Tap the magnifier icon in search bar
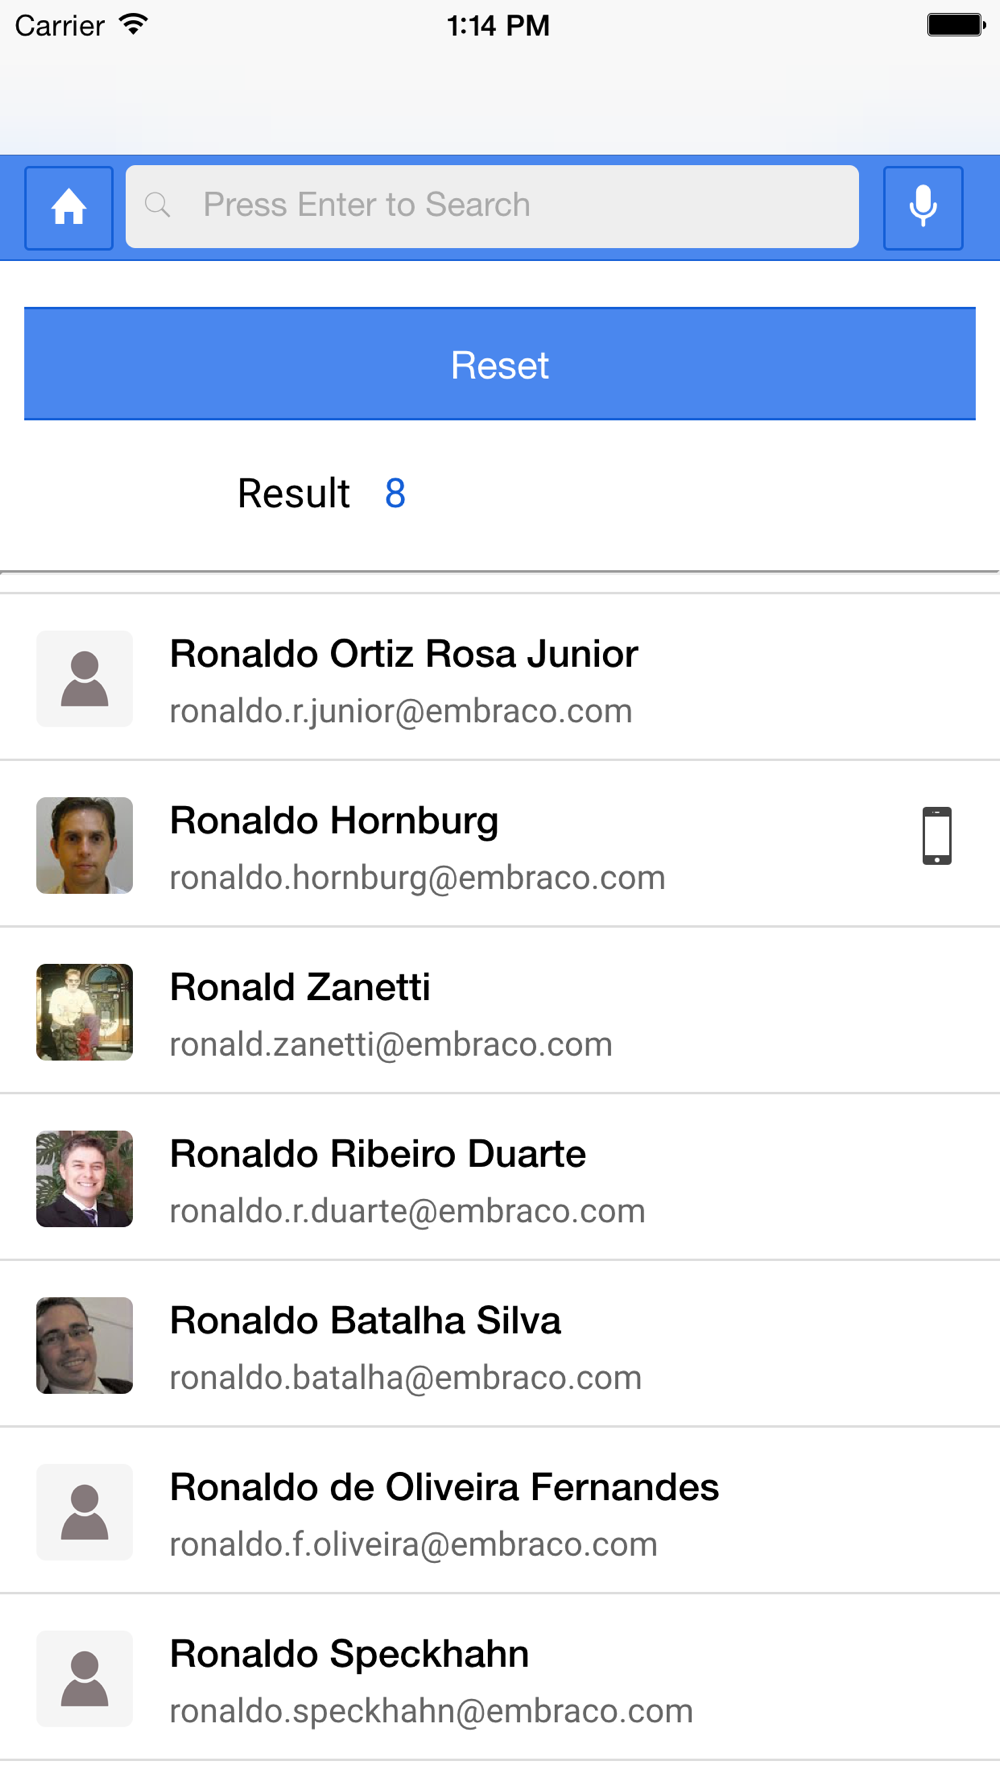This screenshot has height=1778, width=1000. click(x=158, y=206)
